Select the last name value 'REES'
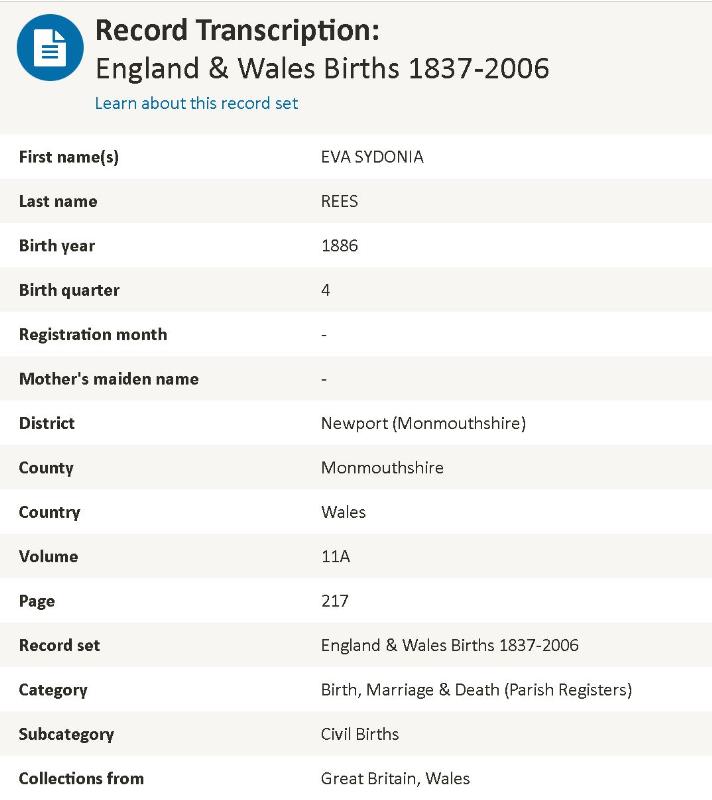Image resolution: width=712 pixels, height=800 pixels. (x=339, y=201)
